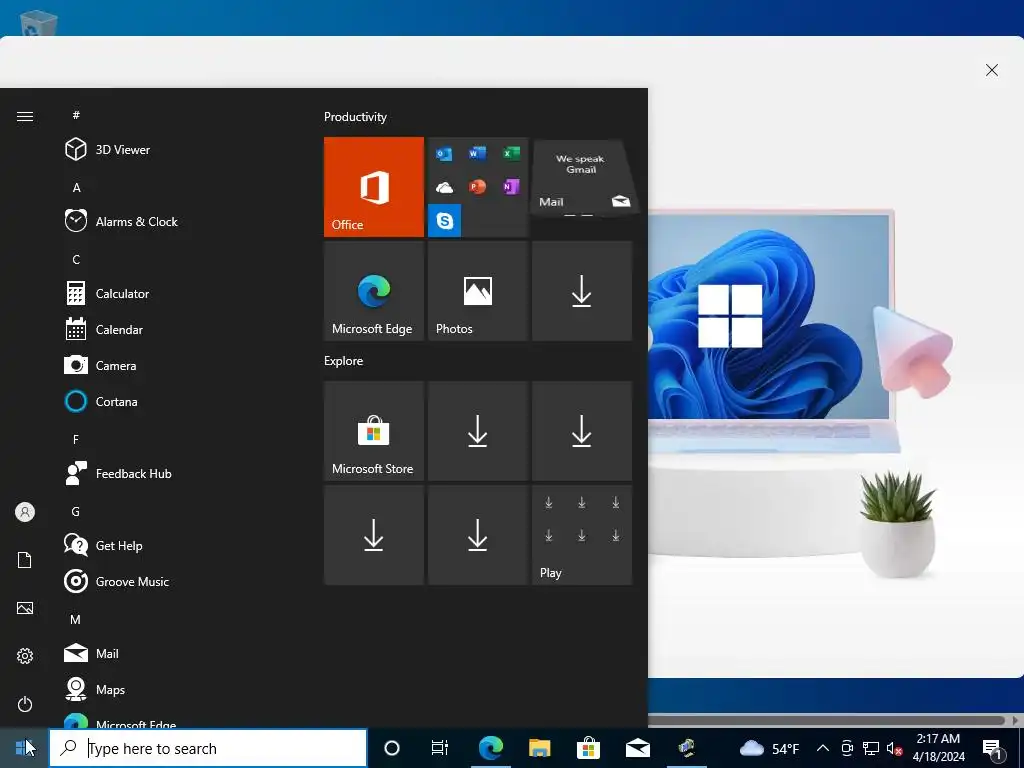Click the Productivity group header
The width and height of the screenshot is (1024, 768).
point(355,117)
